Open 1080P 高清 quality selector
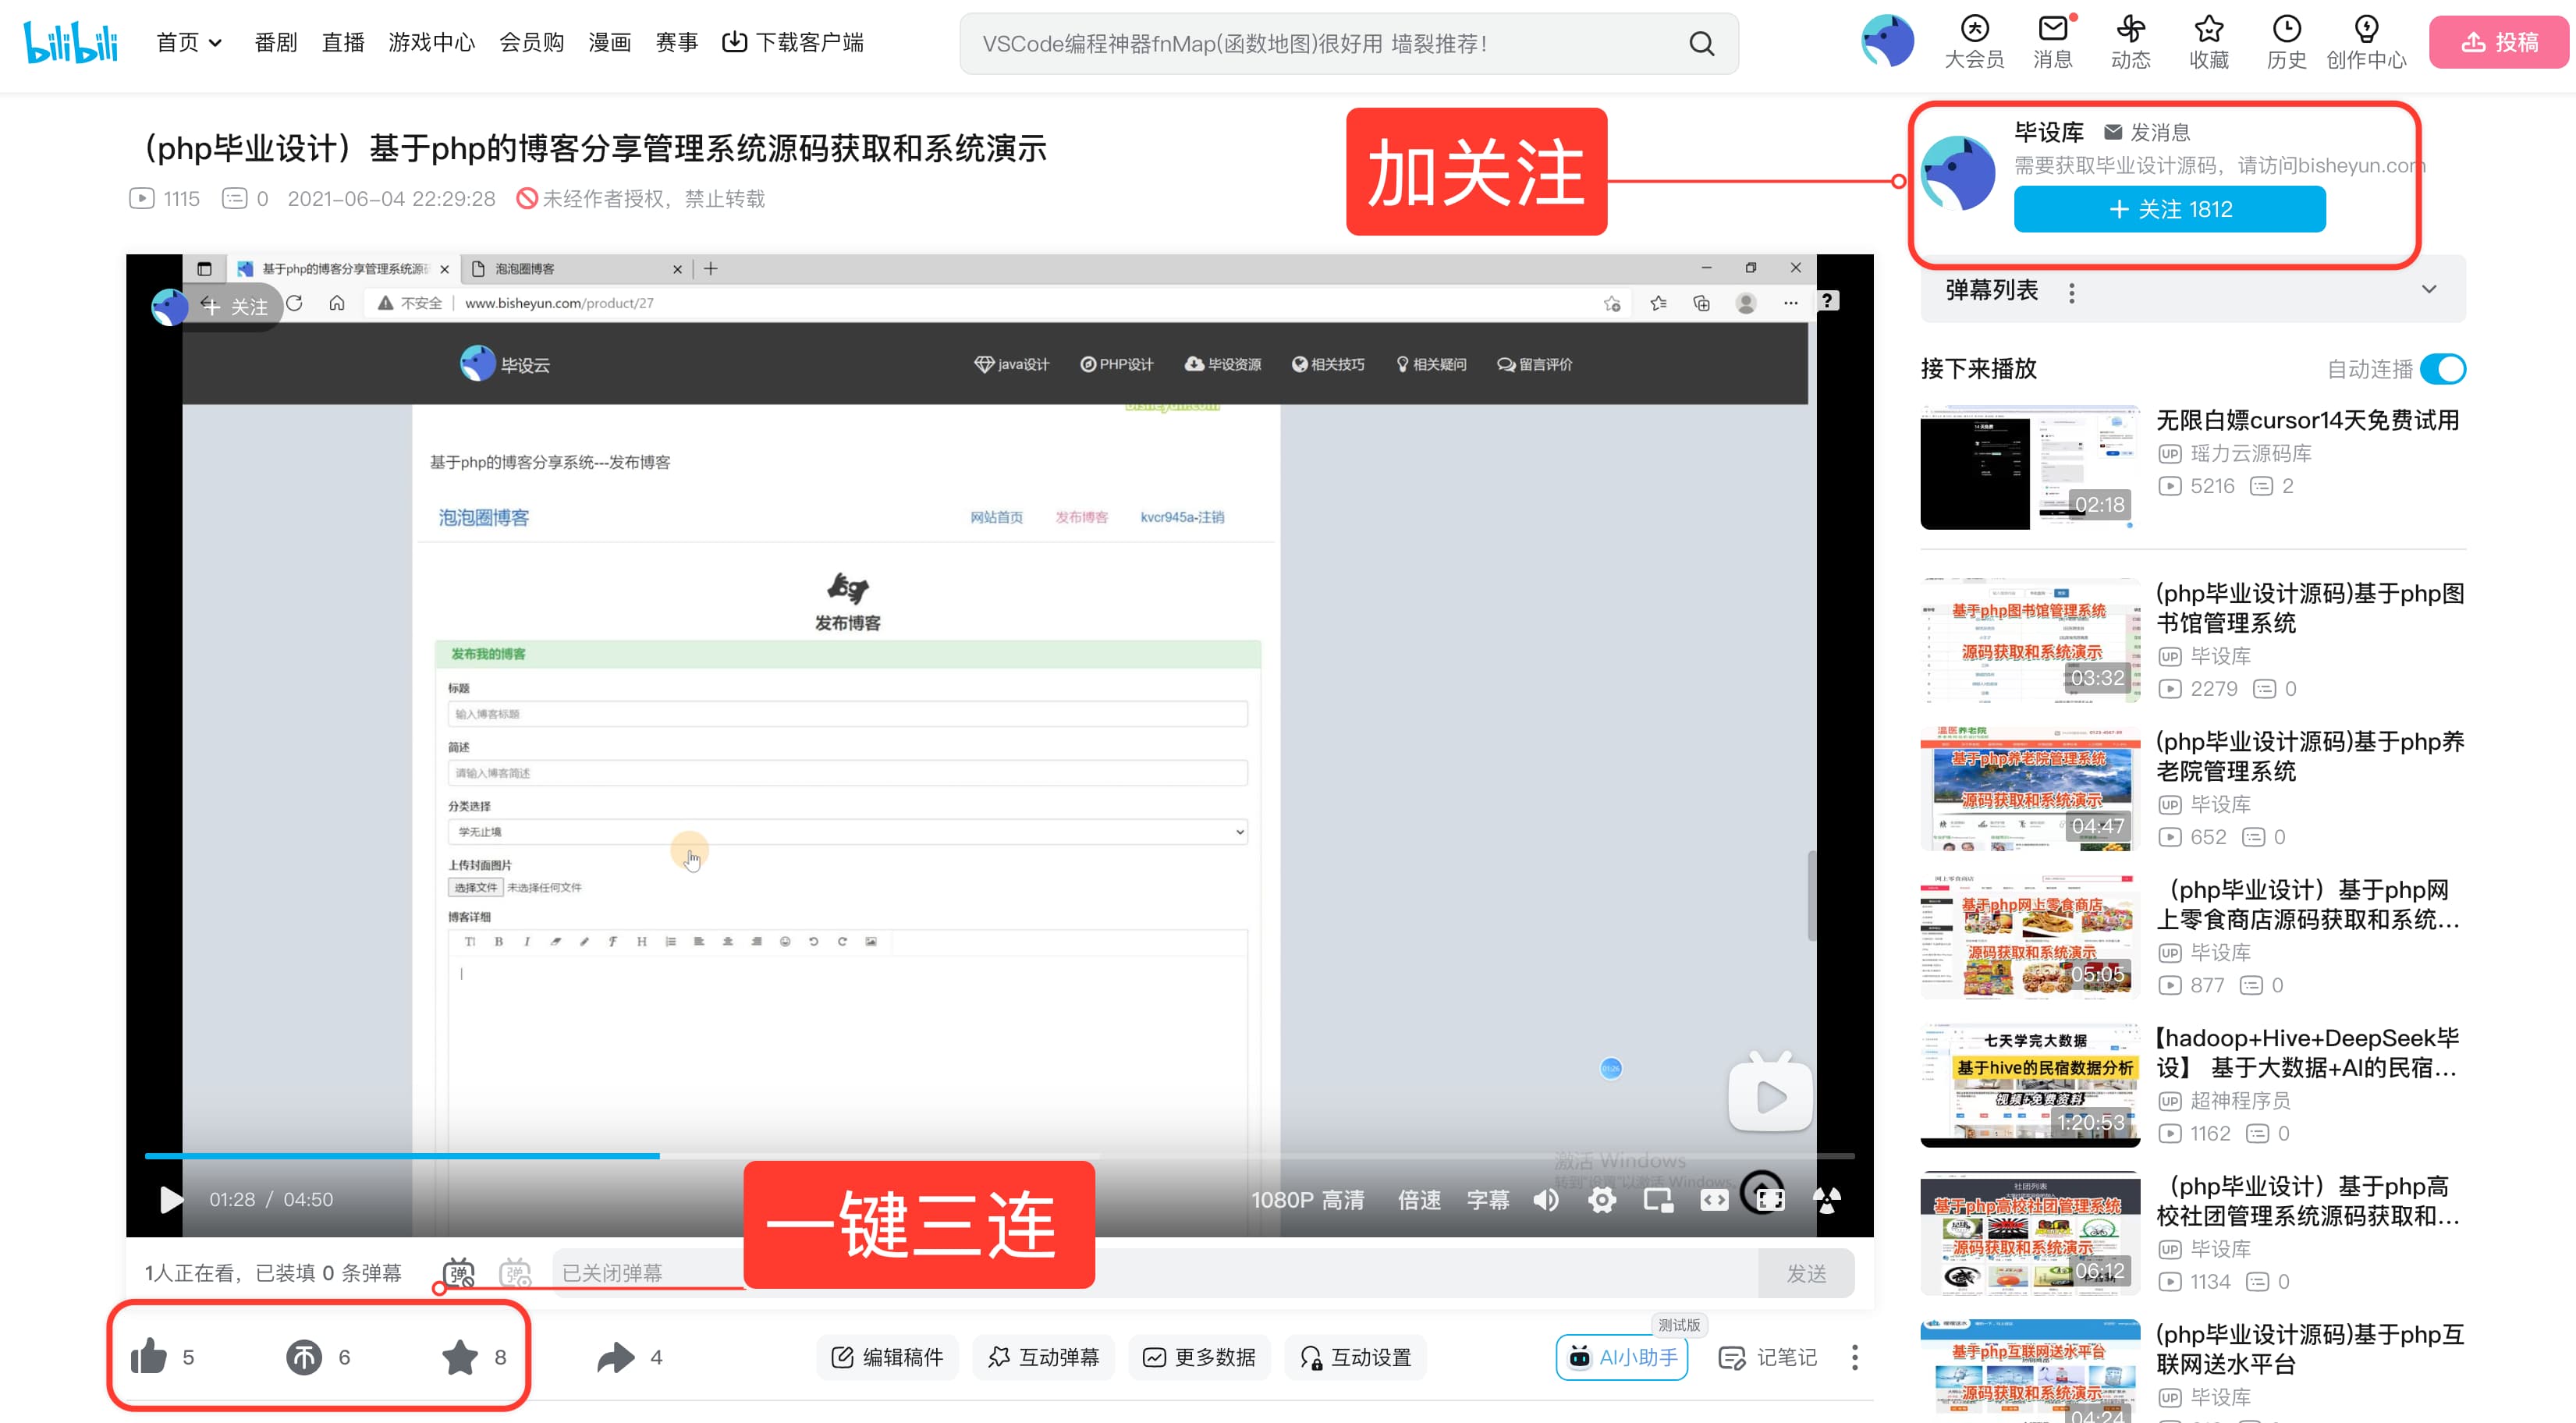Image resolution: width=2576 pixels, height=1423 pixels. pyautogui.click(x=1307, y=1199)
